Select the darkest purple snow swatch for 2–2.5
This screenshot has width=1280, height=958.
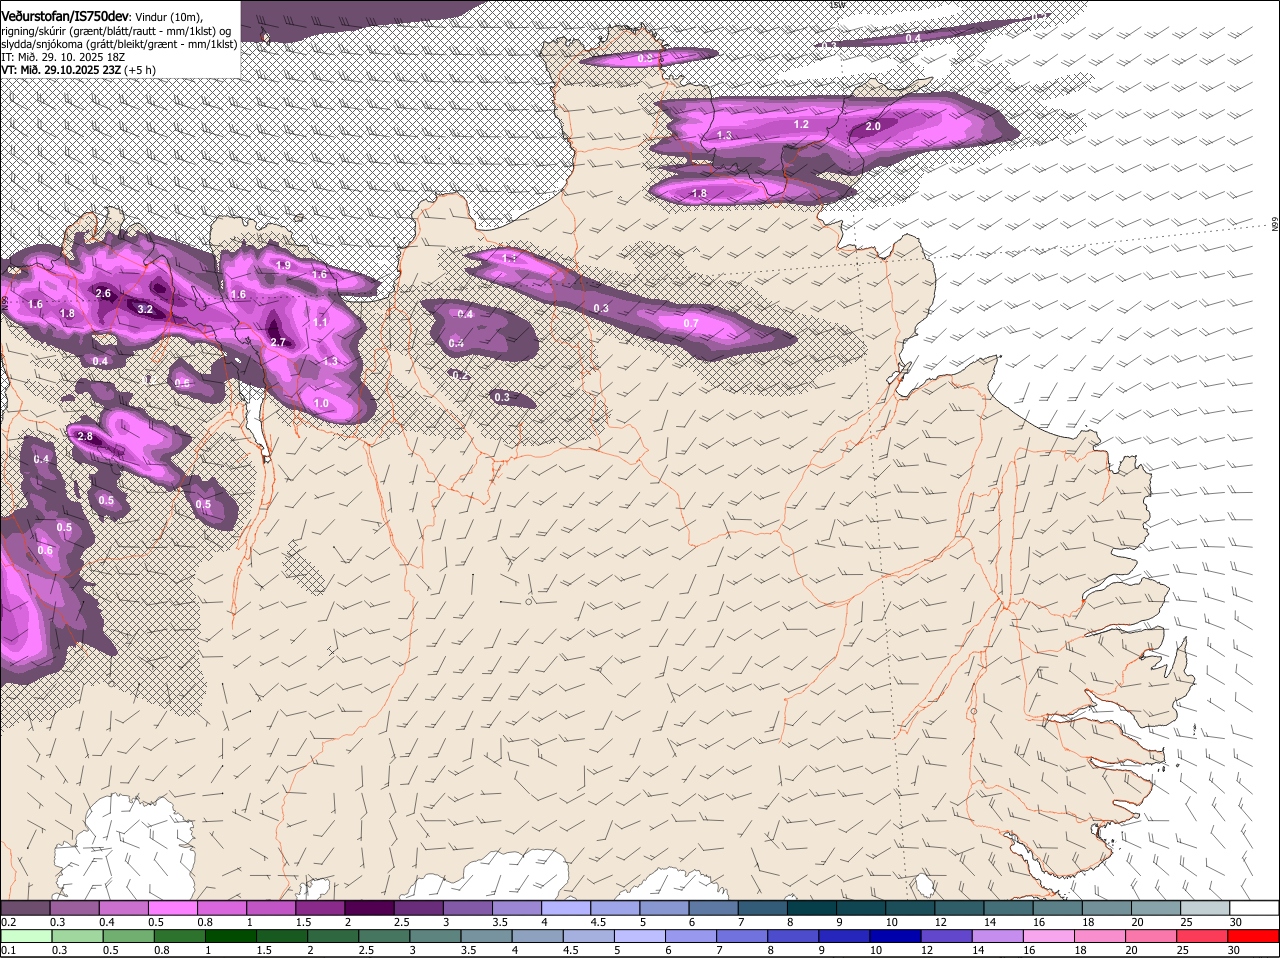point(369,907)
